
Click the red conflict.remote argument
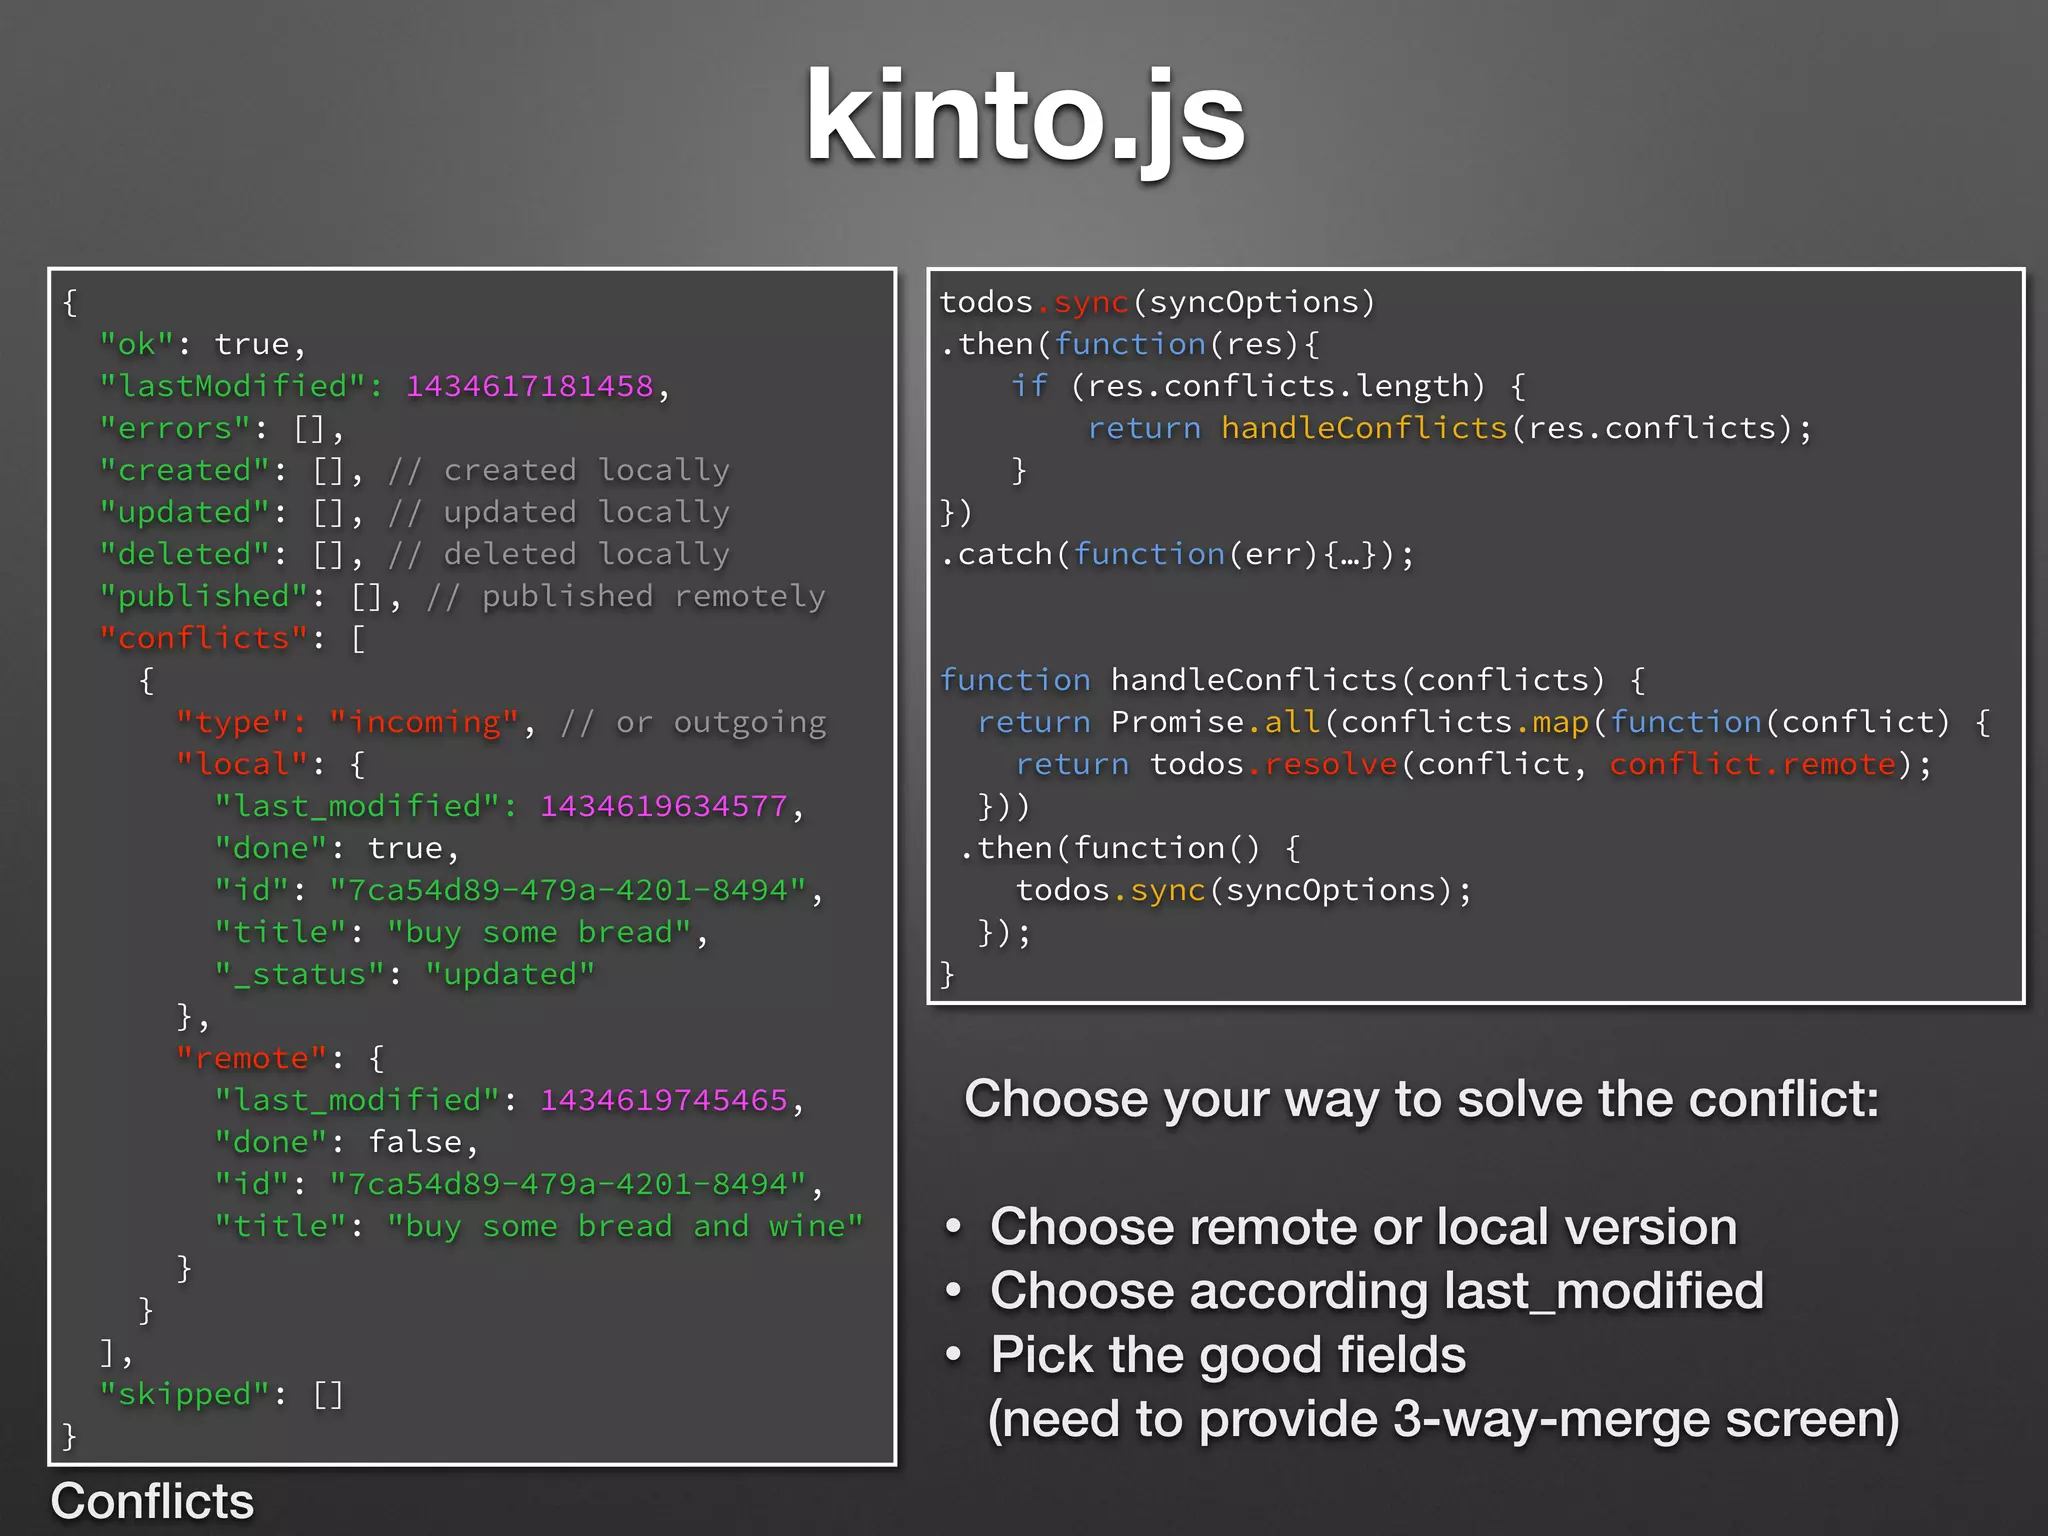1752,764
